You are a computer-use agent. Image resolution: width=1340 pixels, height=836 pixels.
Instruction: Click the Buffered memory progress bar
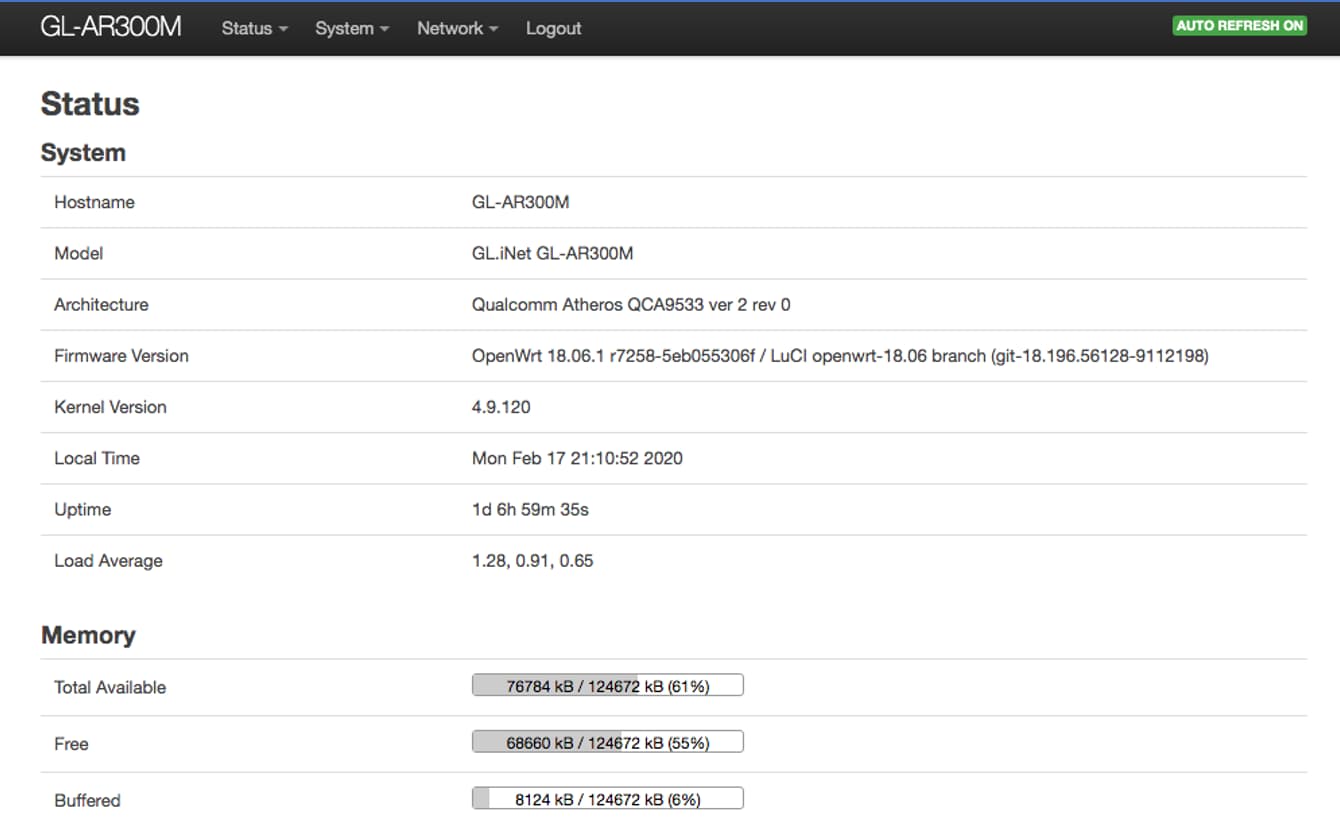click(608, 799)
